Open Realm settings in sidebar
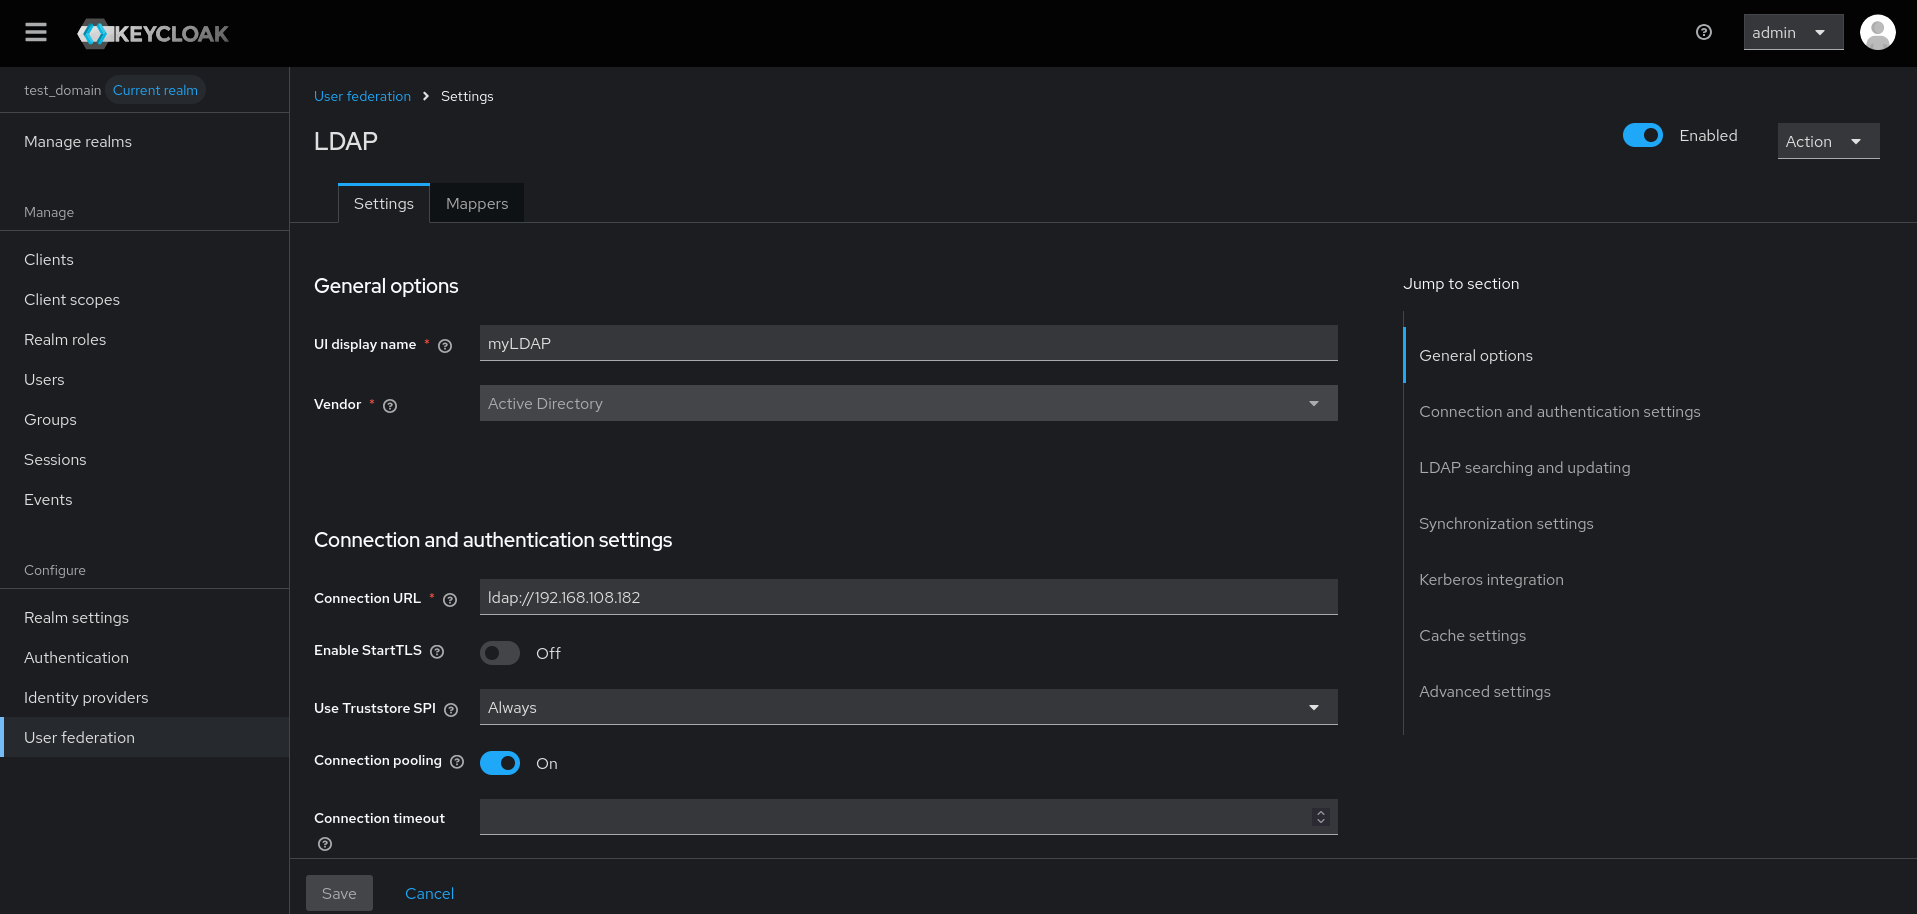Viewport: 1917px width, 914px height. click(77, 618)
